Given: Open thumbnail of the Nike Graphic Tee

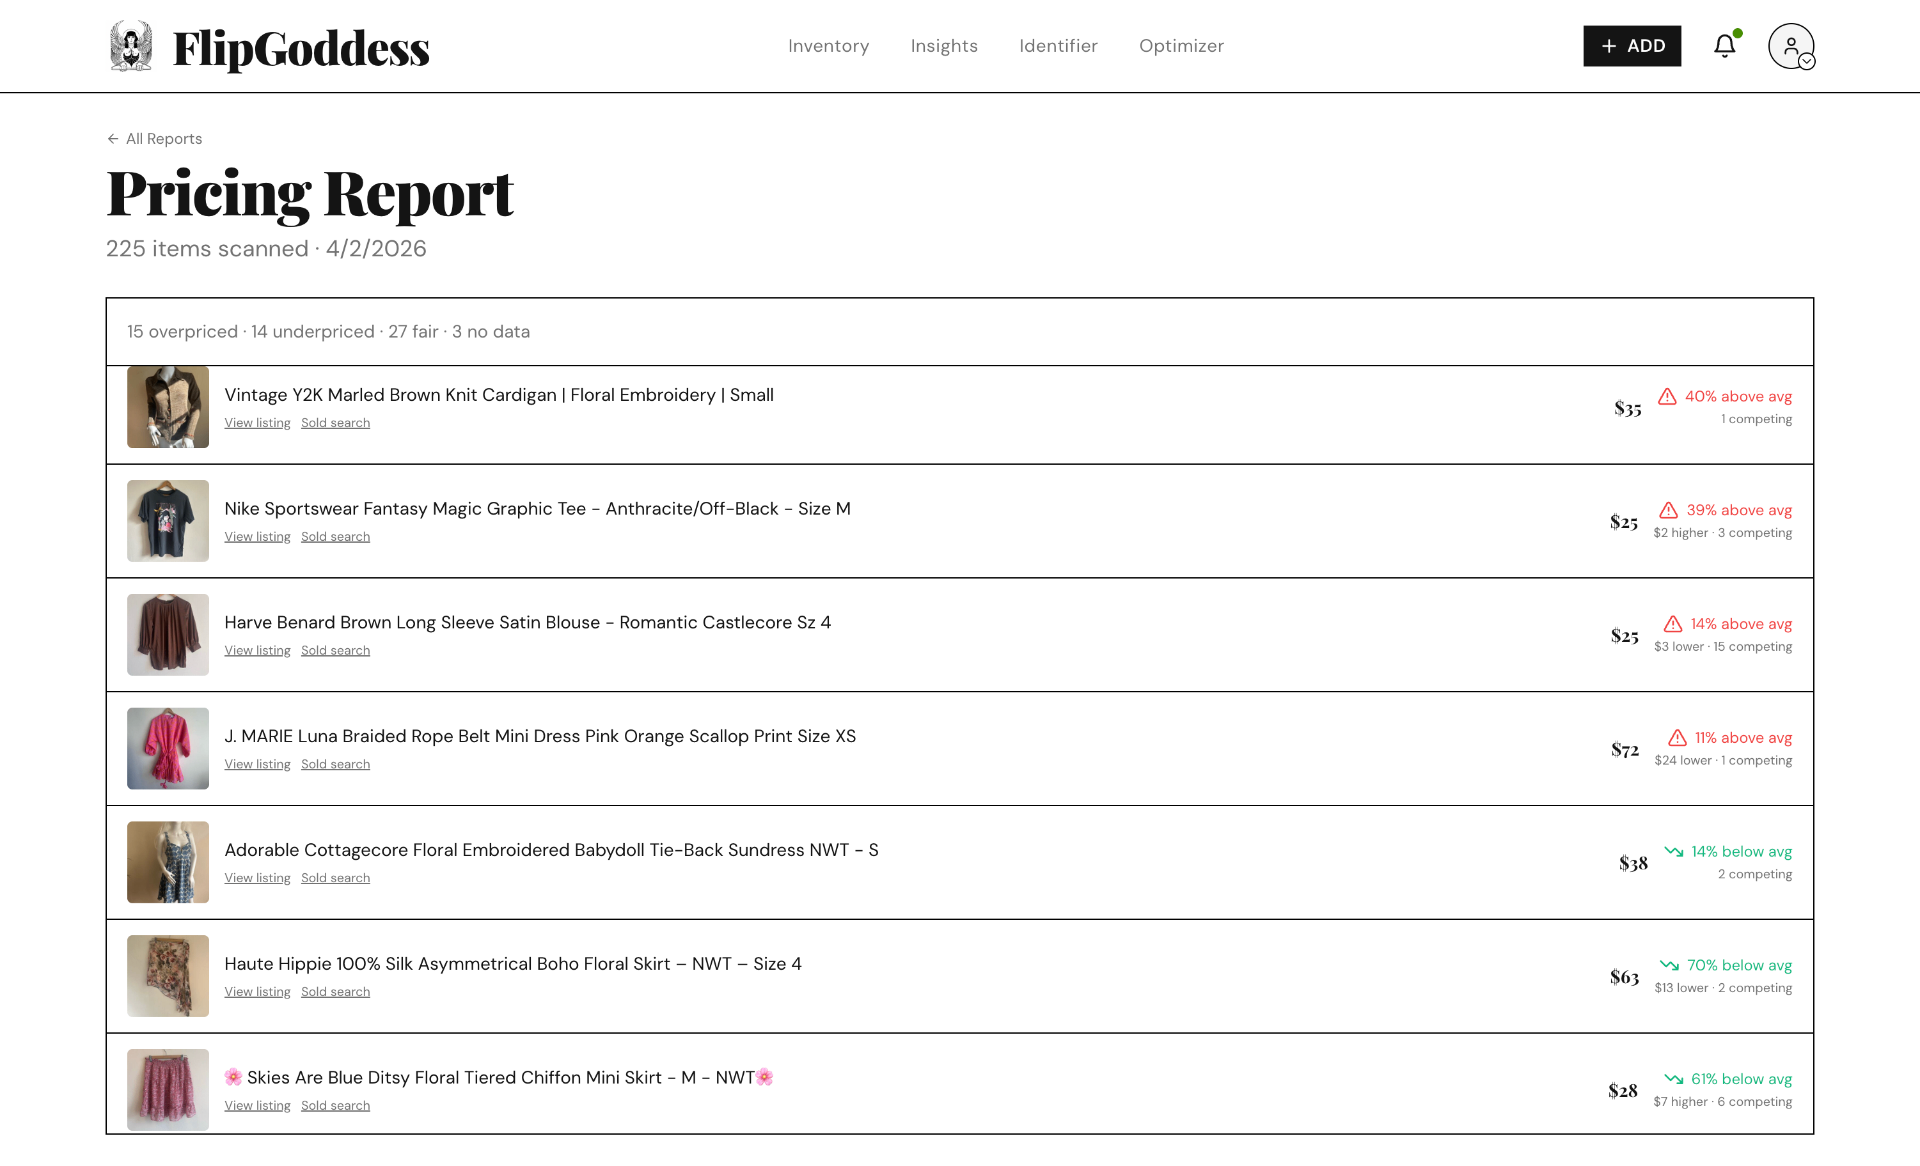Looking at the screenshot, I should [x=168, y=521].
